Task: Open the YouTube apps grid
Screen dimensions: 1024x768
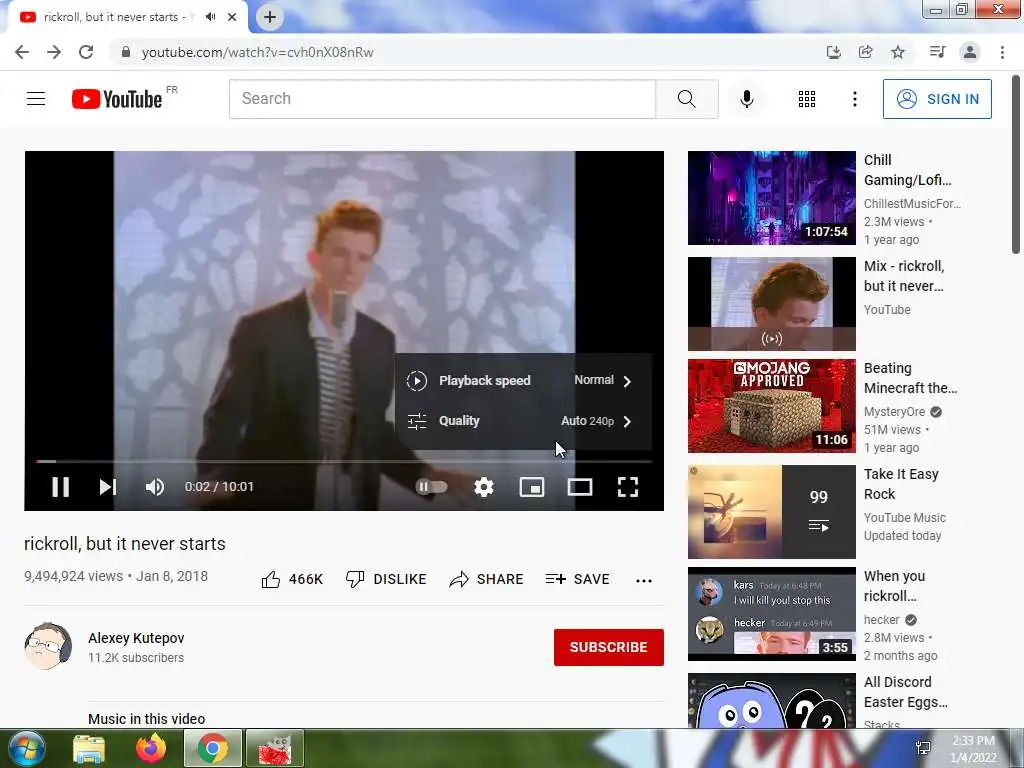Action: [x=807, y=99]
